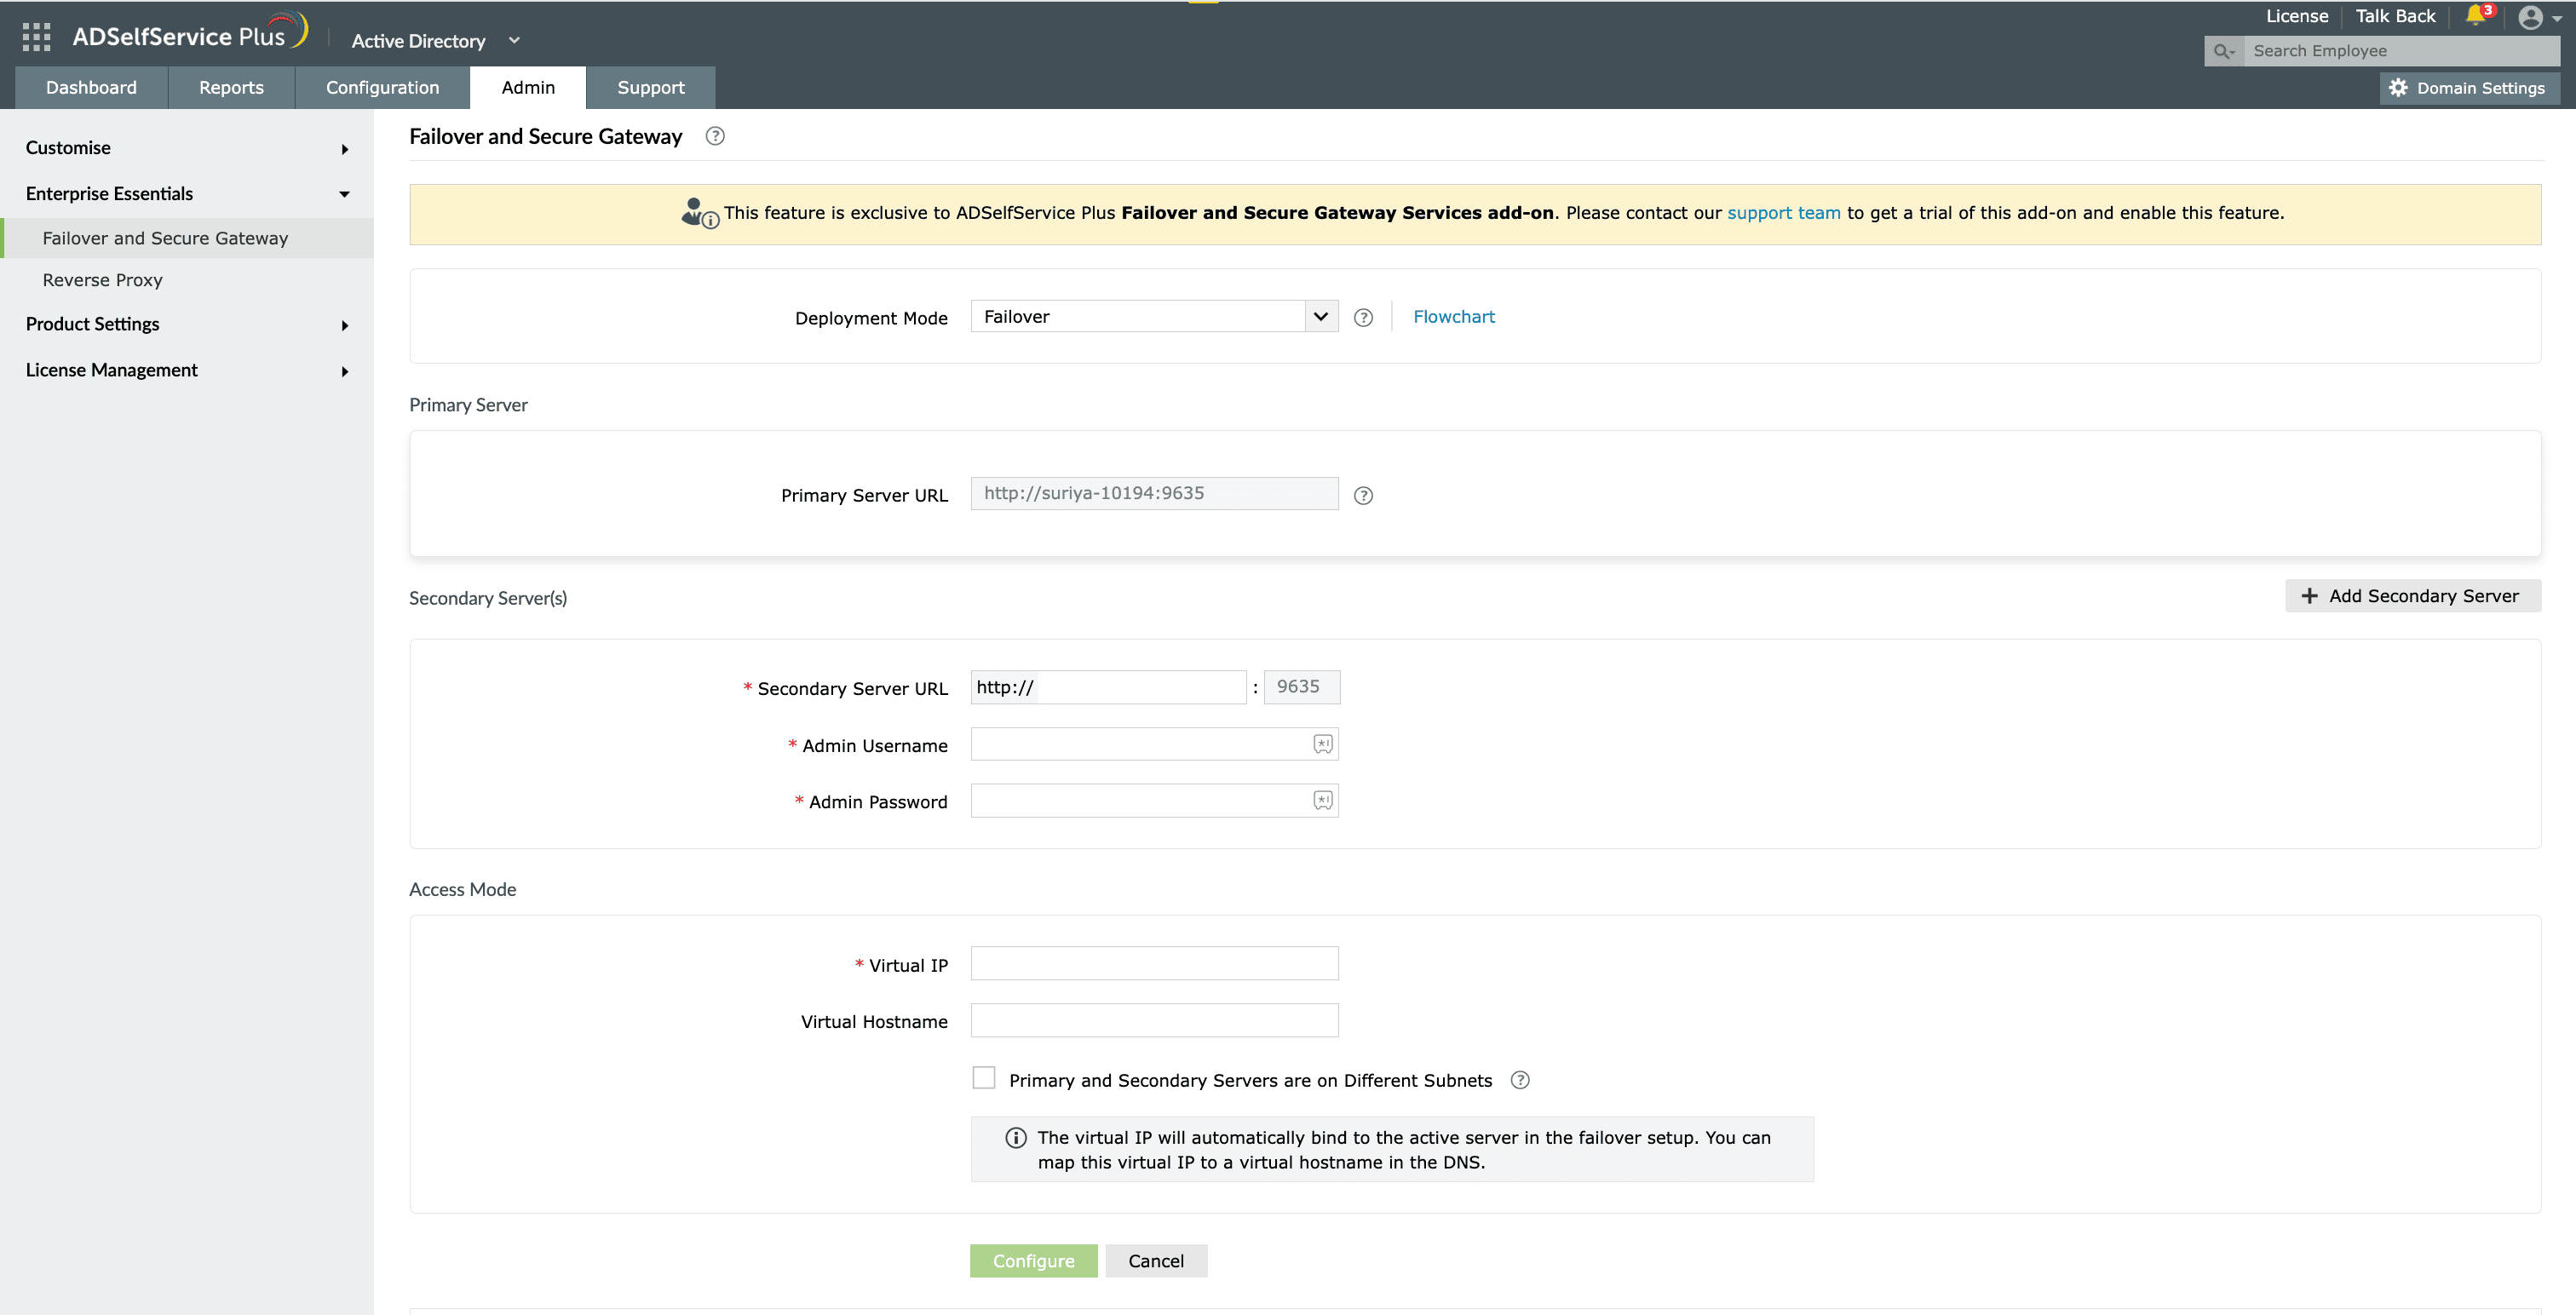Click info icon in the virtual IP note
Screen dimensions: 2576x1315
click(1016, 1138)
